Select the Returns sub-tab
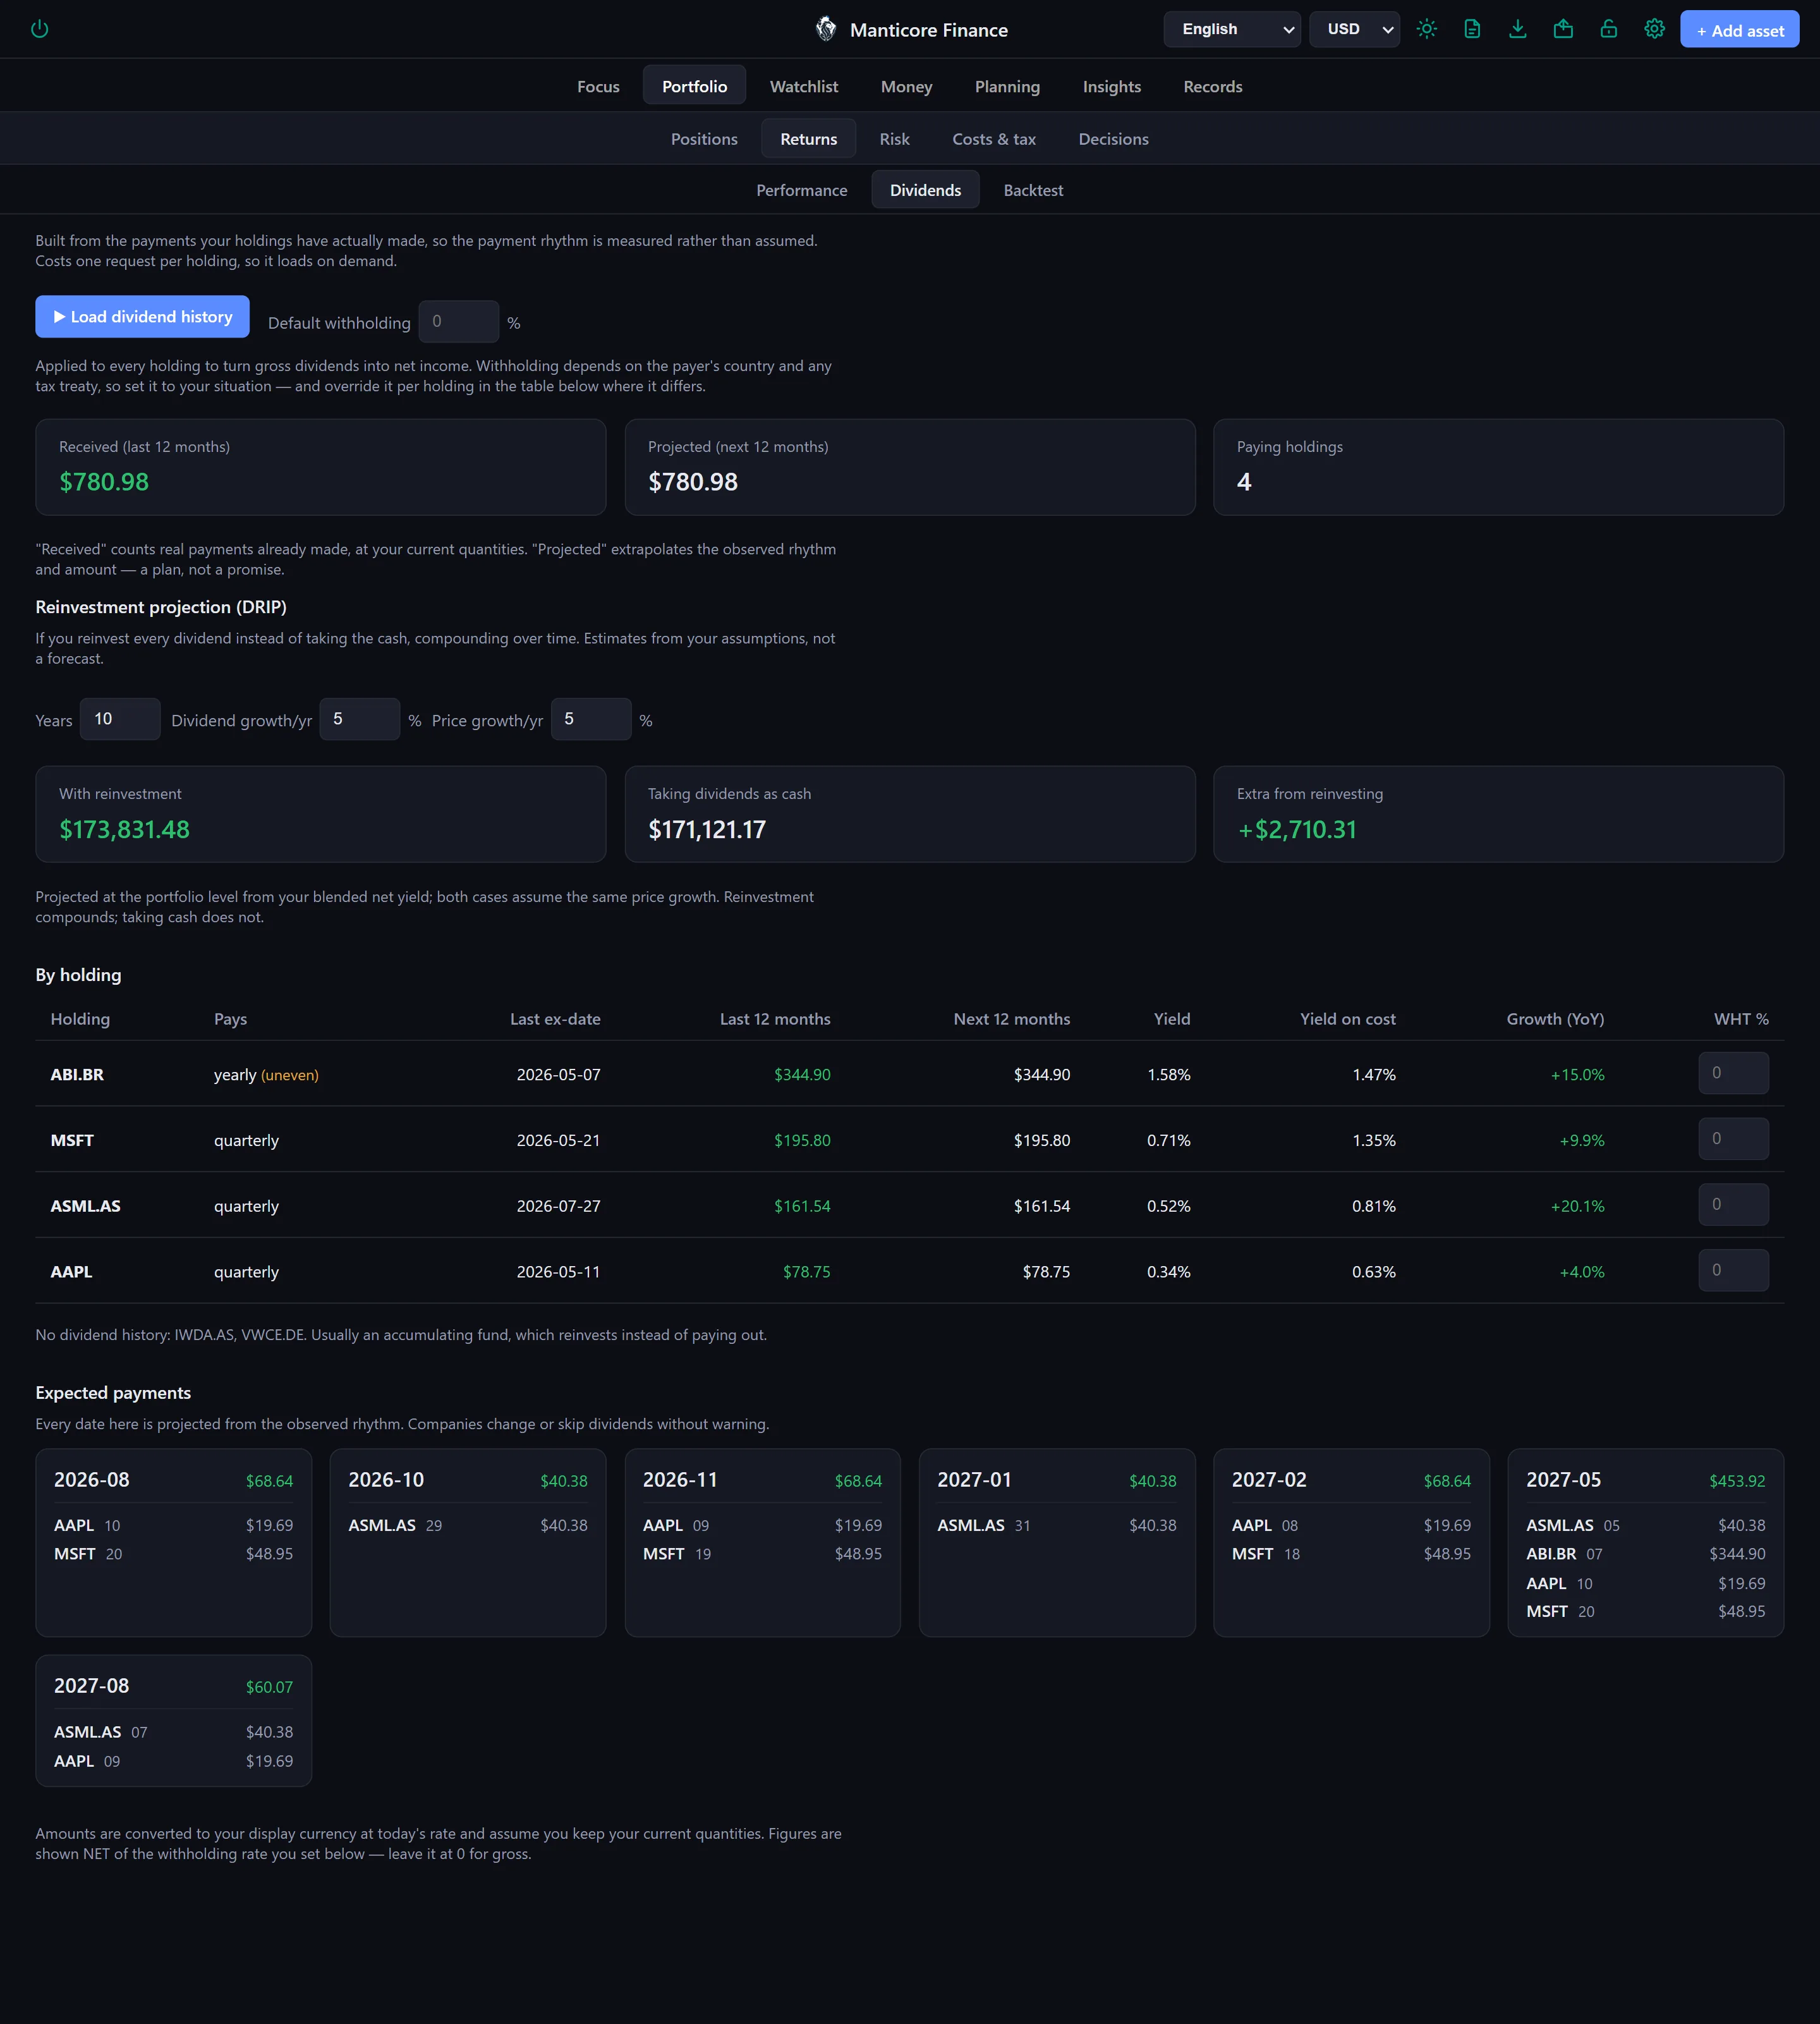This screenshot has width=1820, height=2024. tap(808, 139)
